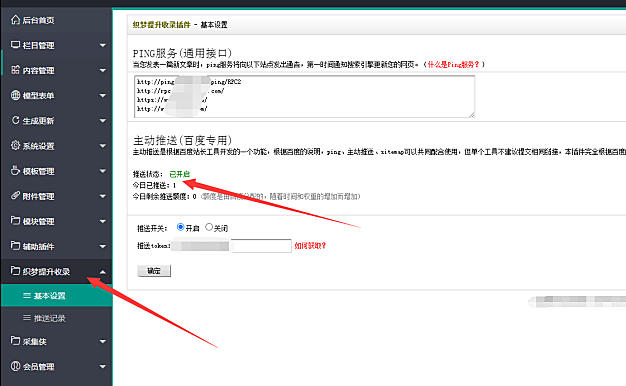Screen dimensions: 626x386
Task: Click the home icon beside 后台首页
Action: click(15, 20)
